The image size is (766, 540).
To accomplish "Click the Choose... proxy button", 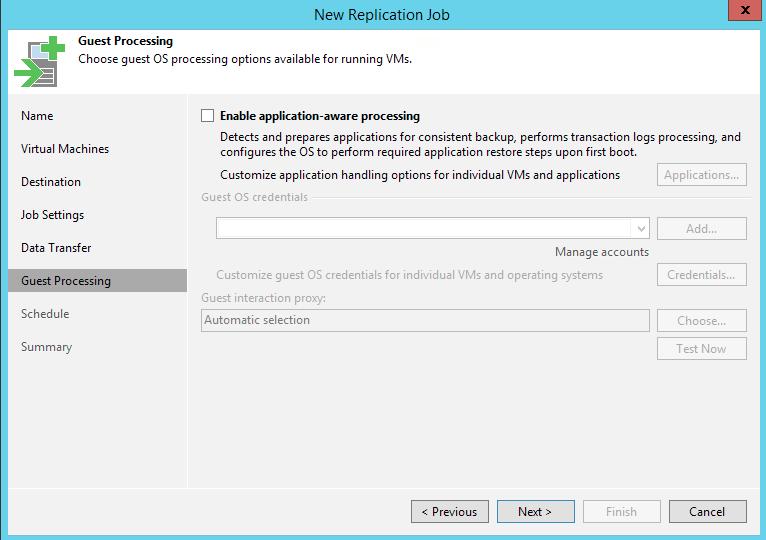I will click(702, 321).
